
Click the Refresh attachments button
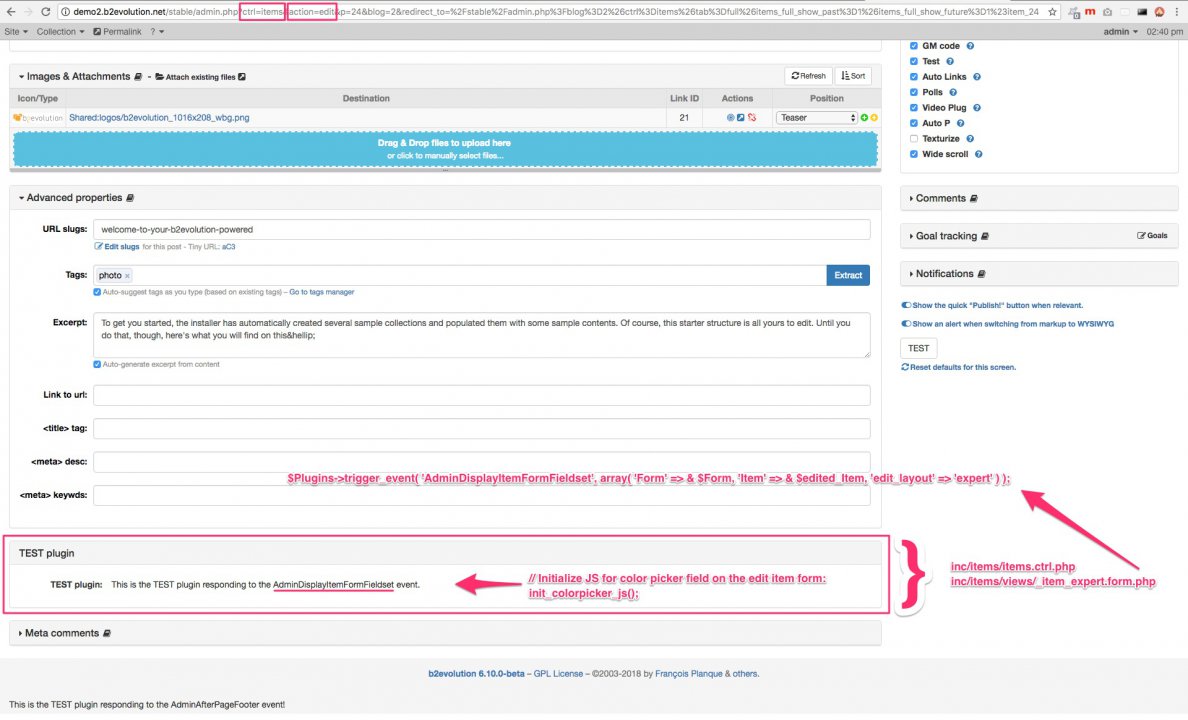(x=808, y=76)
